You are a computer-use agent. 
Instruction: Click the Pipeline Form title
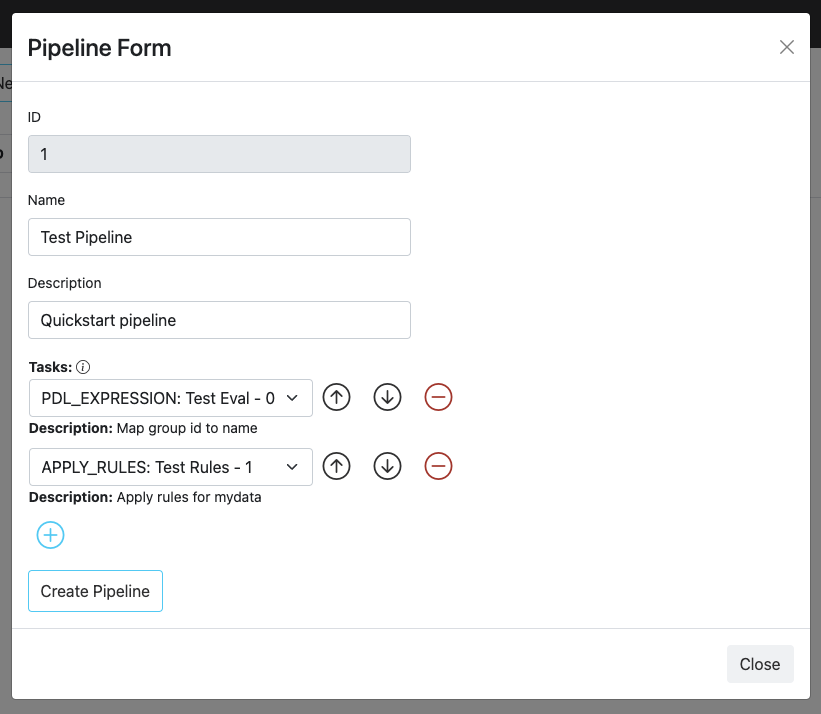click(99, 47)
